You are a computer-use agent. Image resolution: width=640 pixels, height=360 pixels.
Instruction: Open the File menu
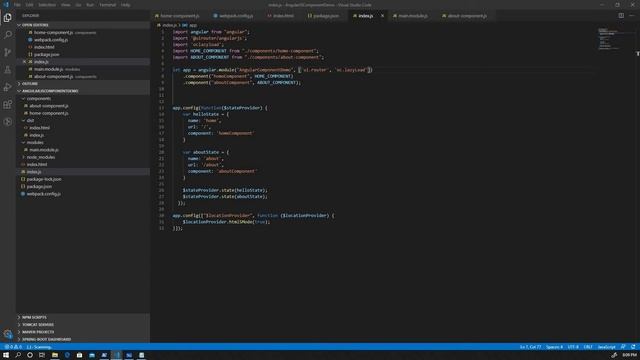17,5
